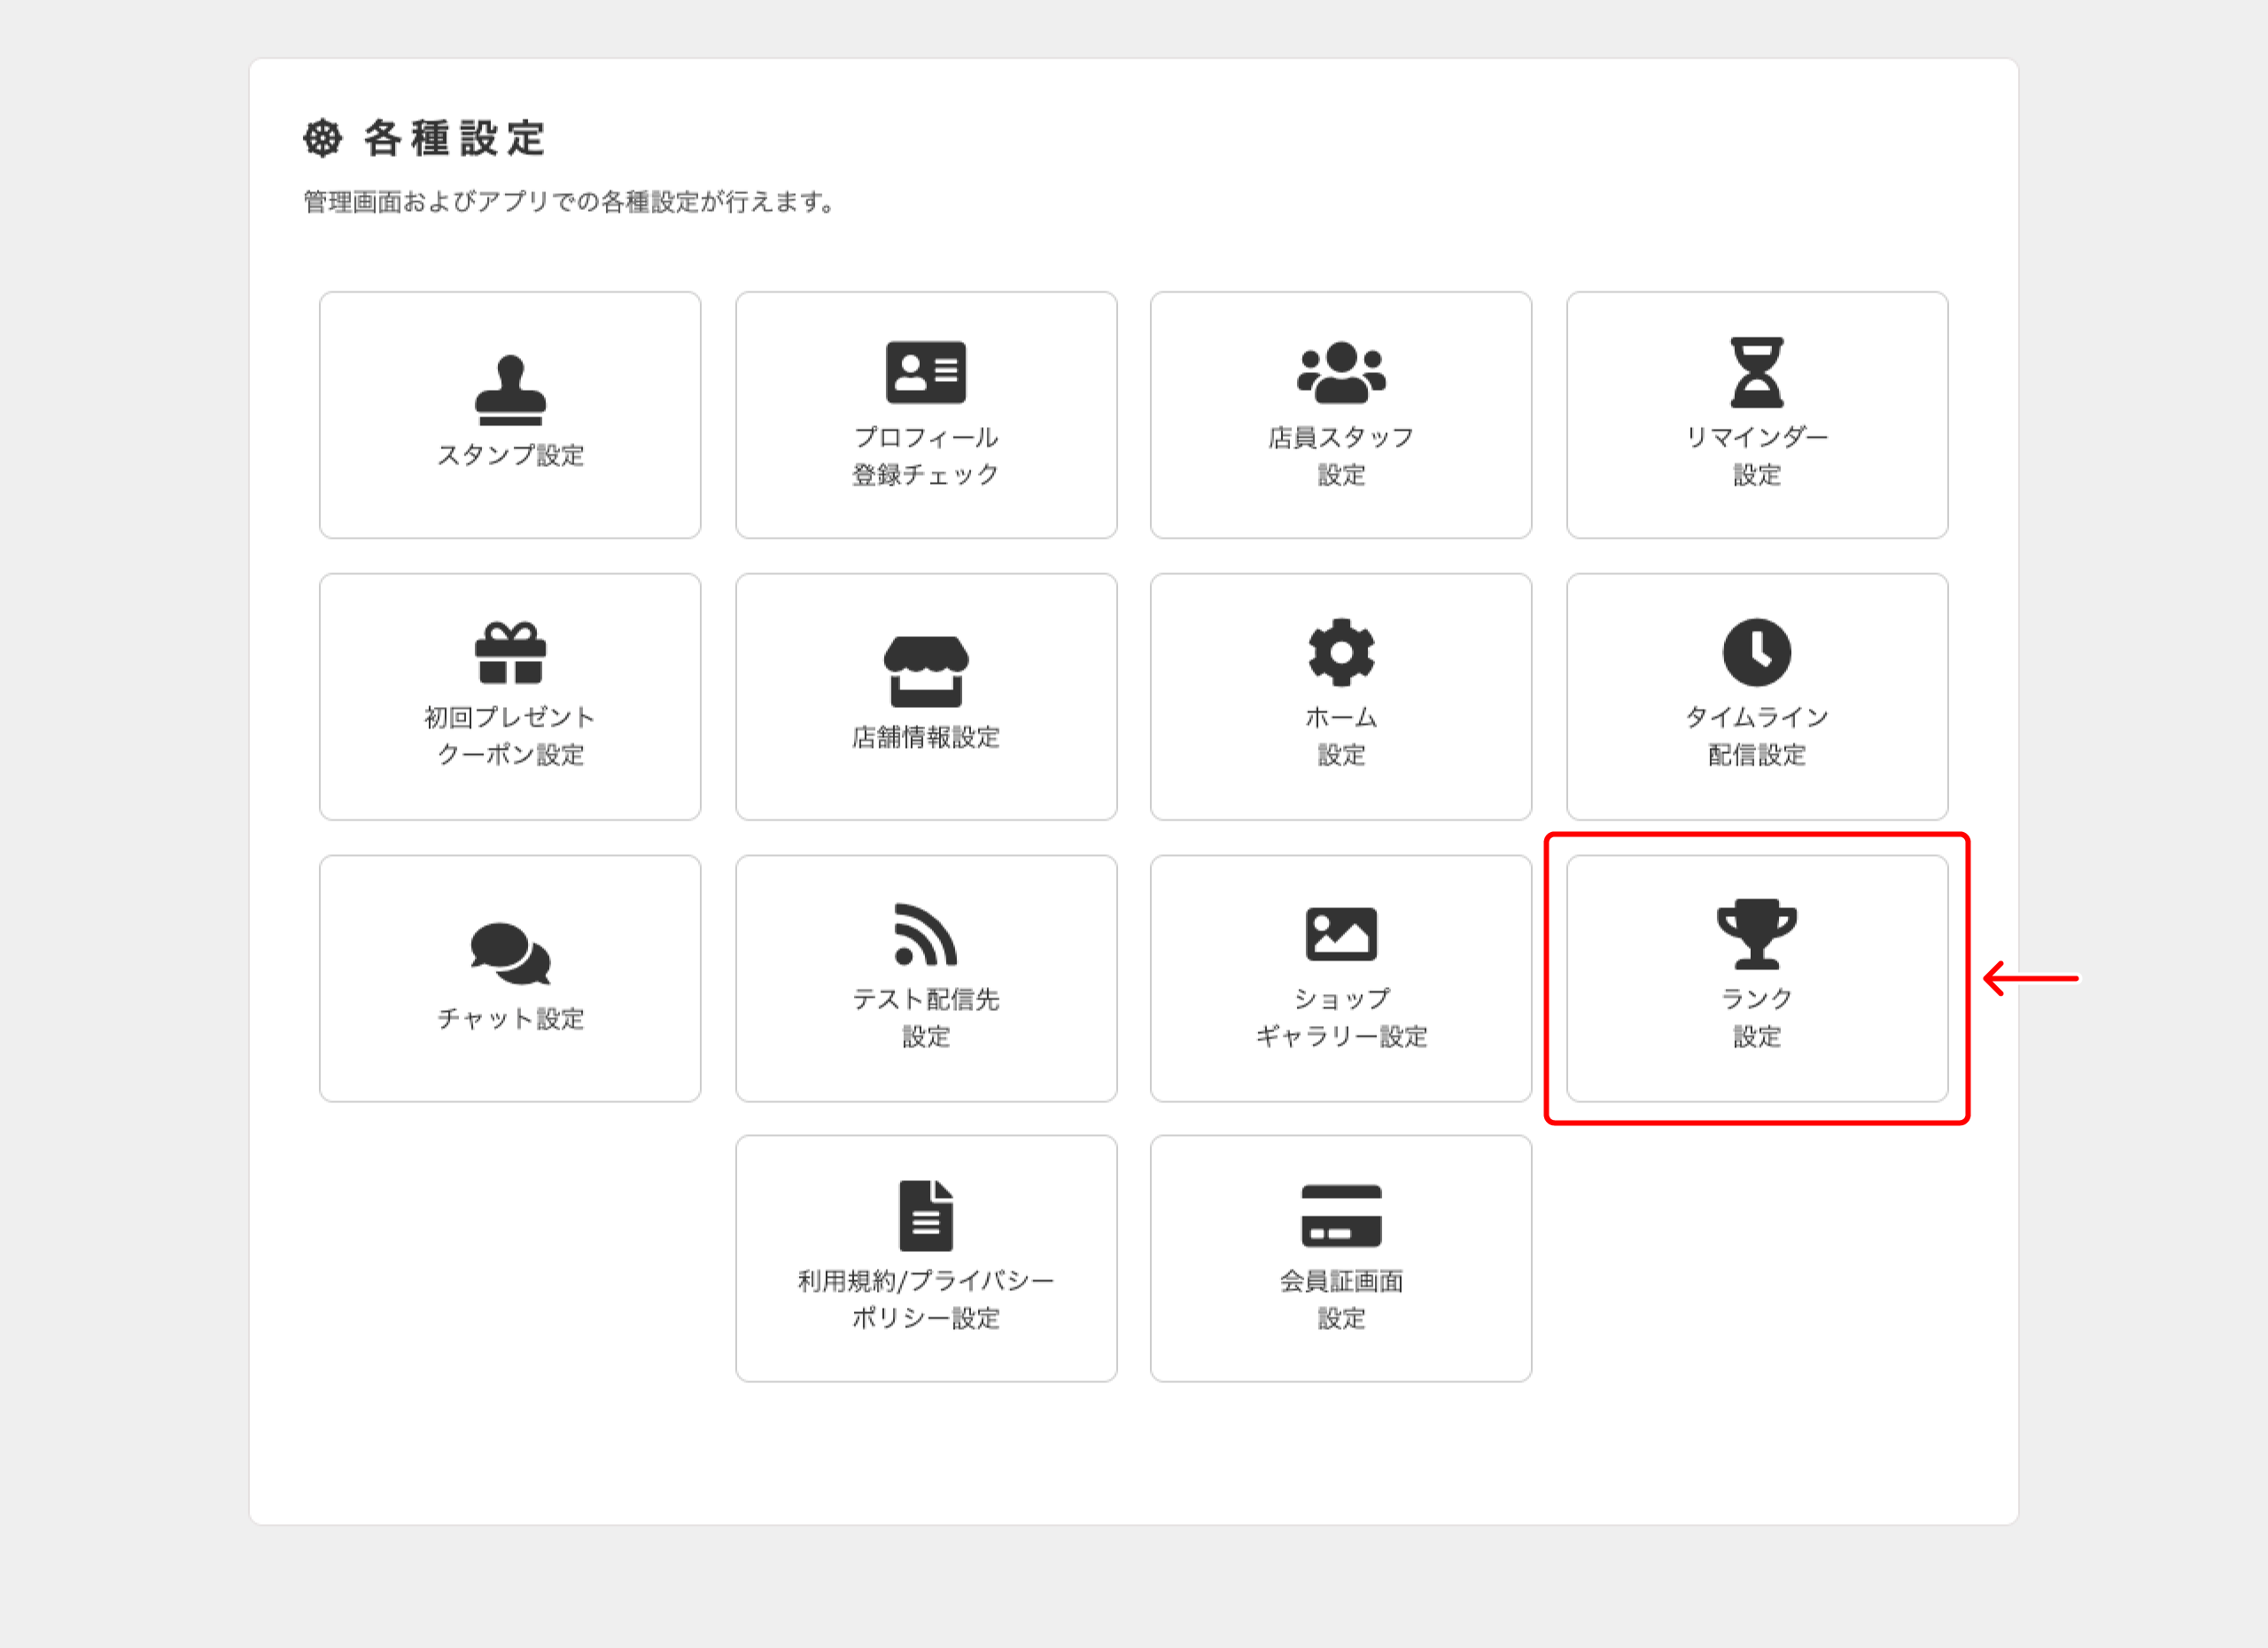Viewport: 2268px width, 1648px height.
Task: Open リマインダー設定 text label
Action: [x=1757, y=455]
